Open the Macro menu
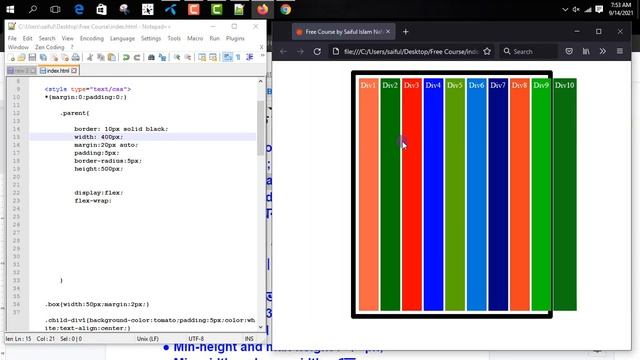The image size is (640, 360). (195, 38)
